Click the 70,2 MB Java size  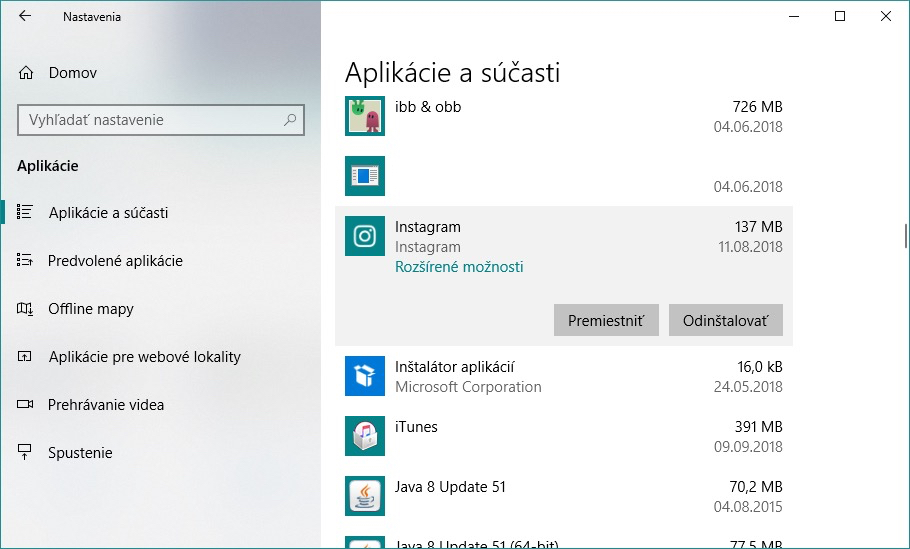click(756, 487)
